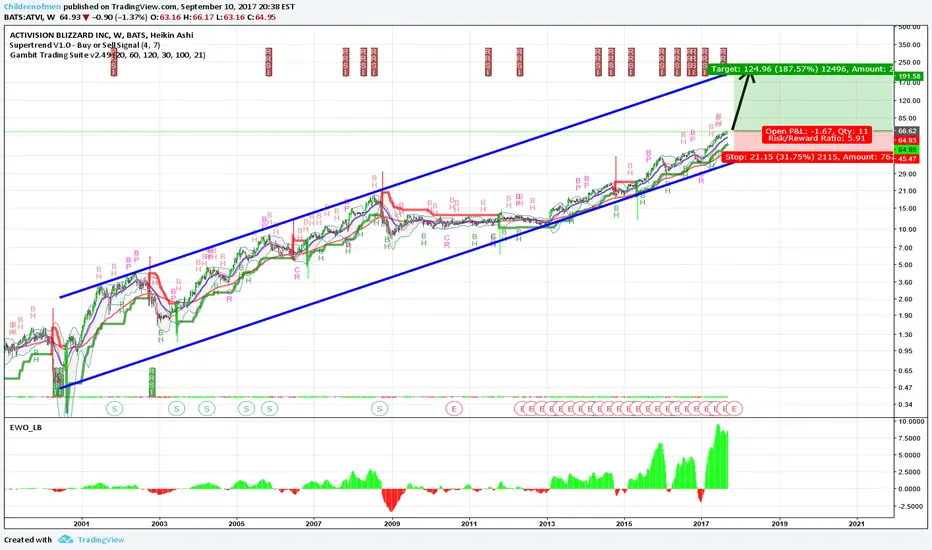Screen dimensions: 932x550
Task: Click the 66.62 price tag on axis
Action: [908, 131]
